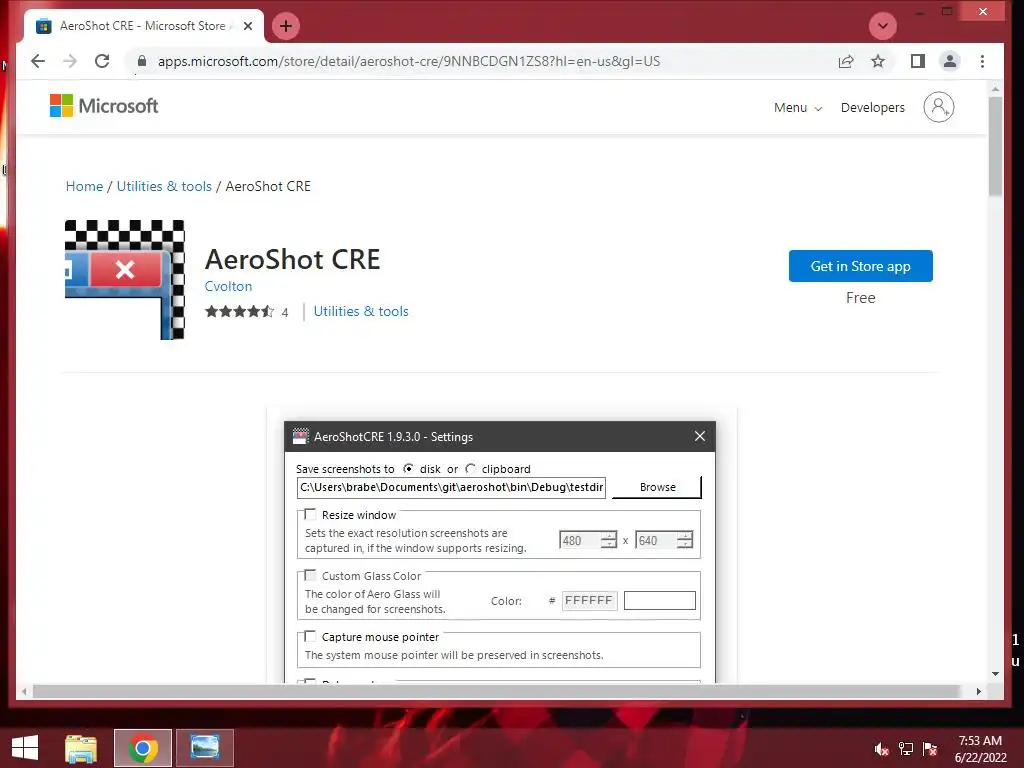
Task: Go to Home breadcrumb
Action: [x=84, y=186]
